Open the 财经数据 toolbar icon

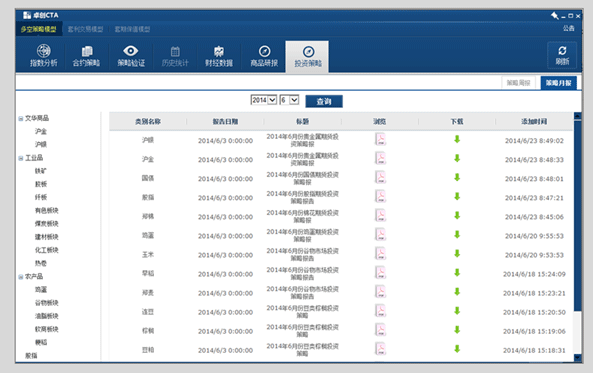point(219,56)
